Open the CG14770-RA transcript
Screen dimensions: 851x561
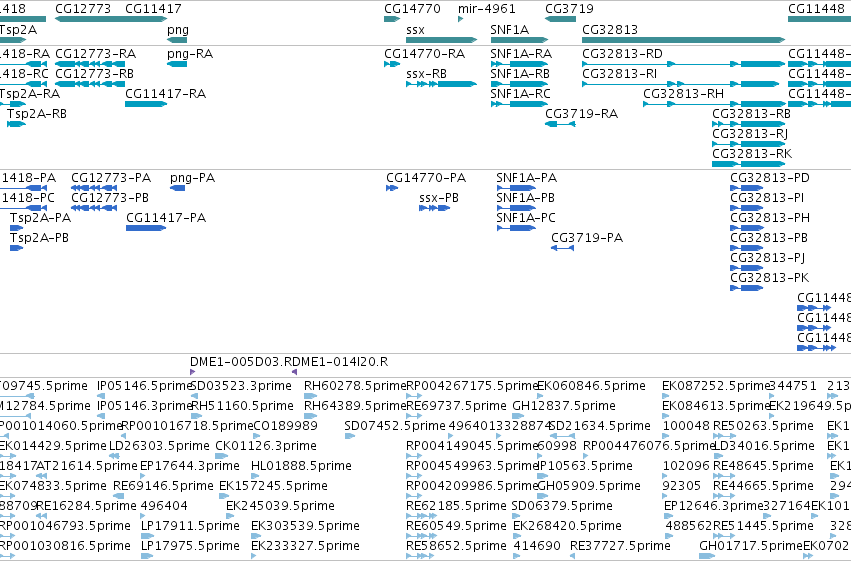coord(424,54)
